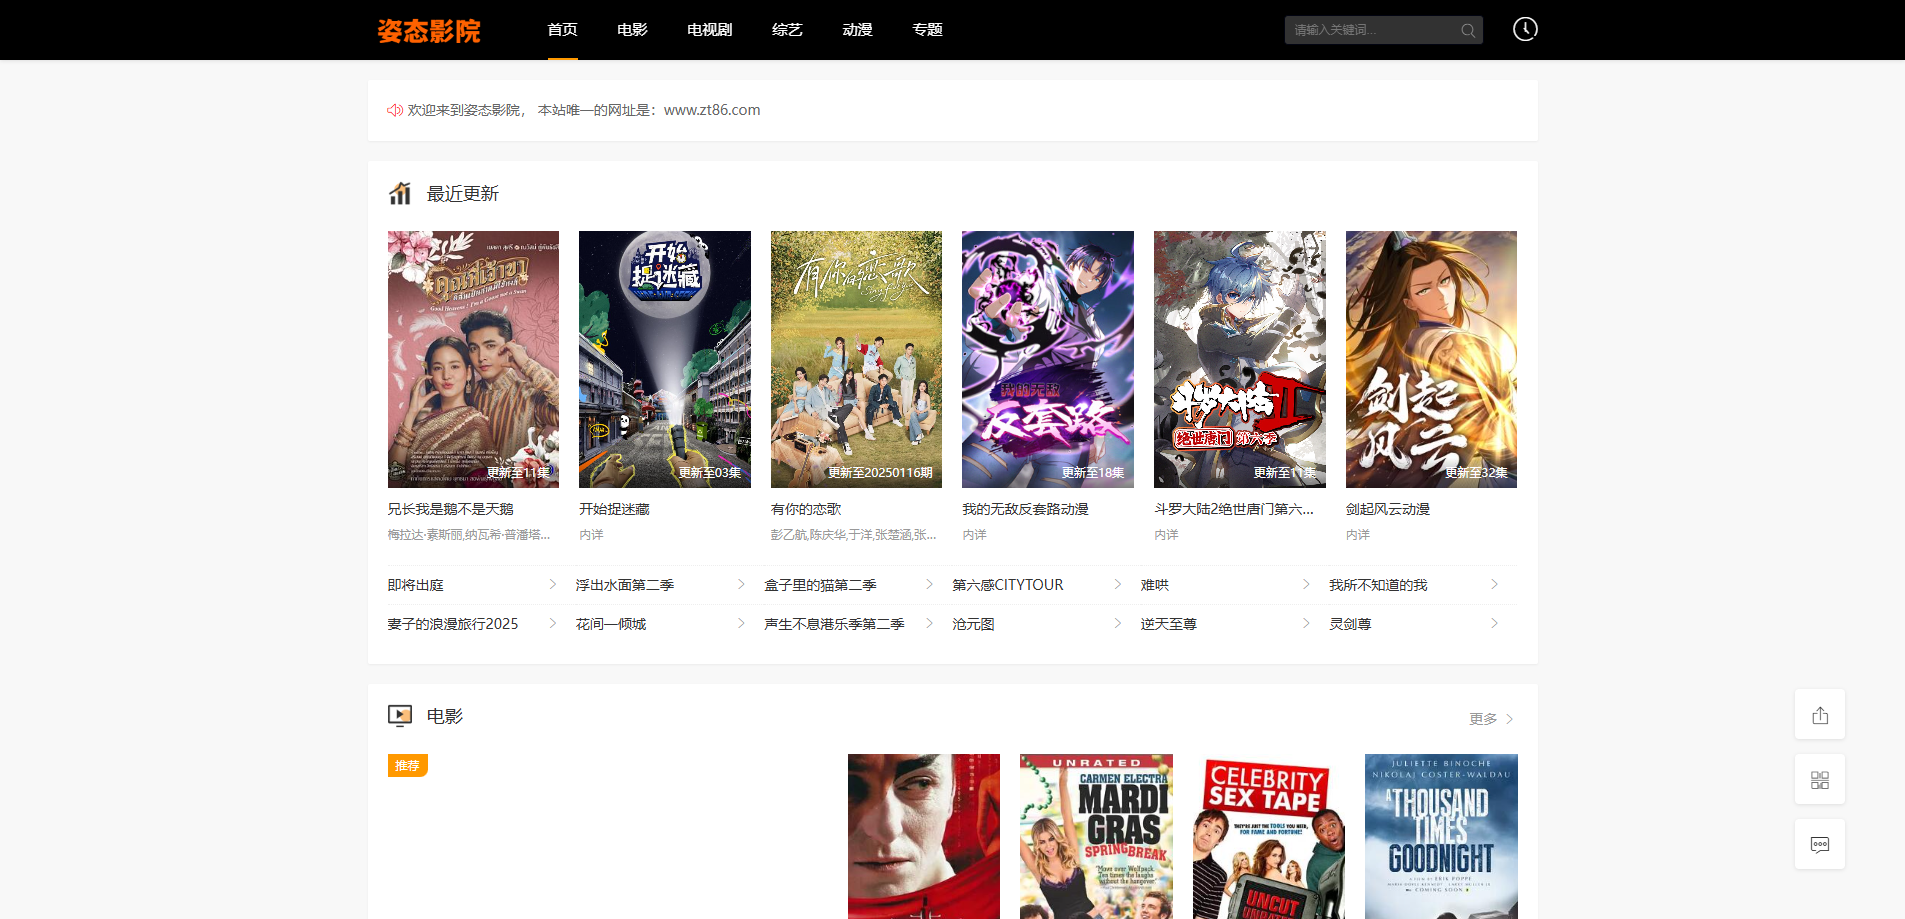The height and width of the screenshot is (919, 1905).
Task: Expand the 浮出水面第二季 chevron
Action: 740,584
